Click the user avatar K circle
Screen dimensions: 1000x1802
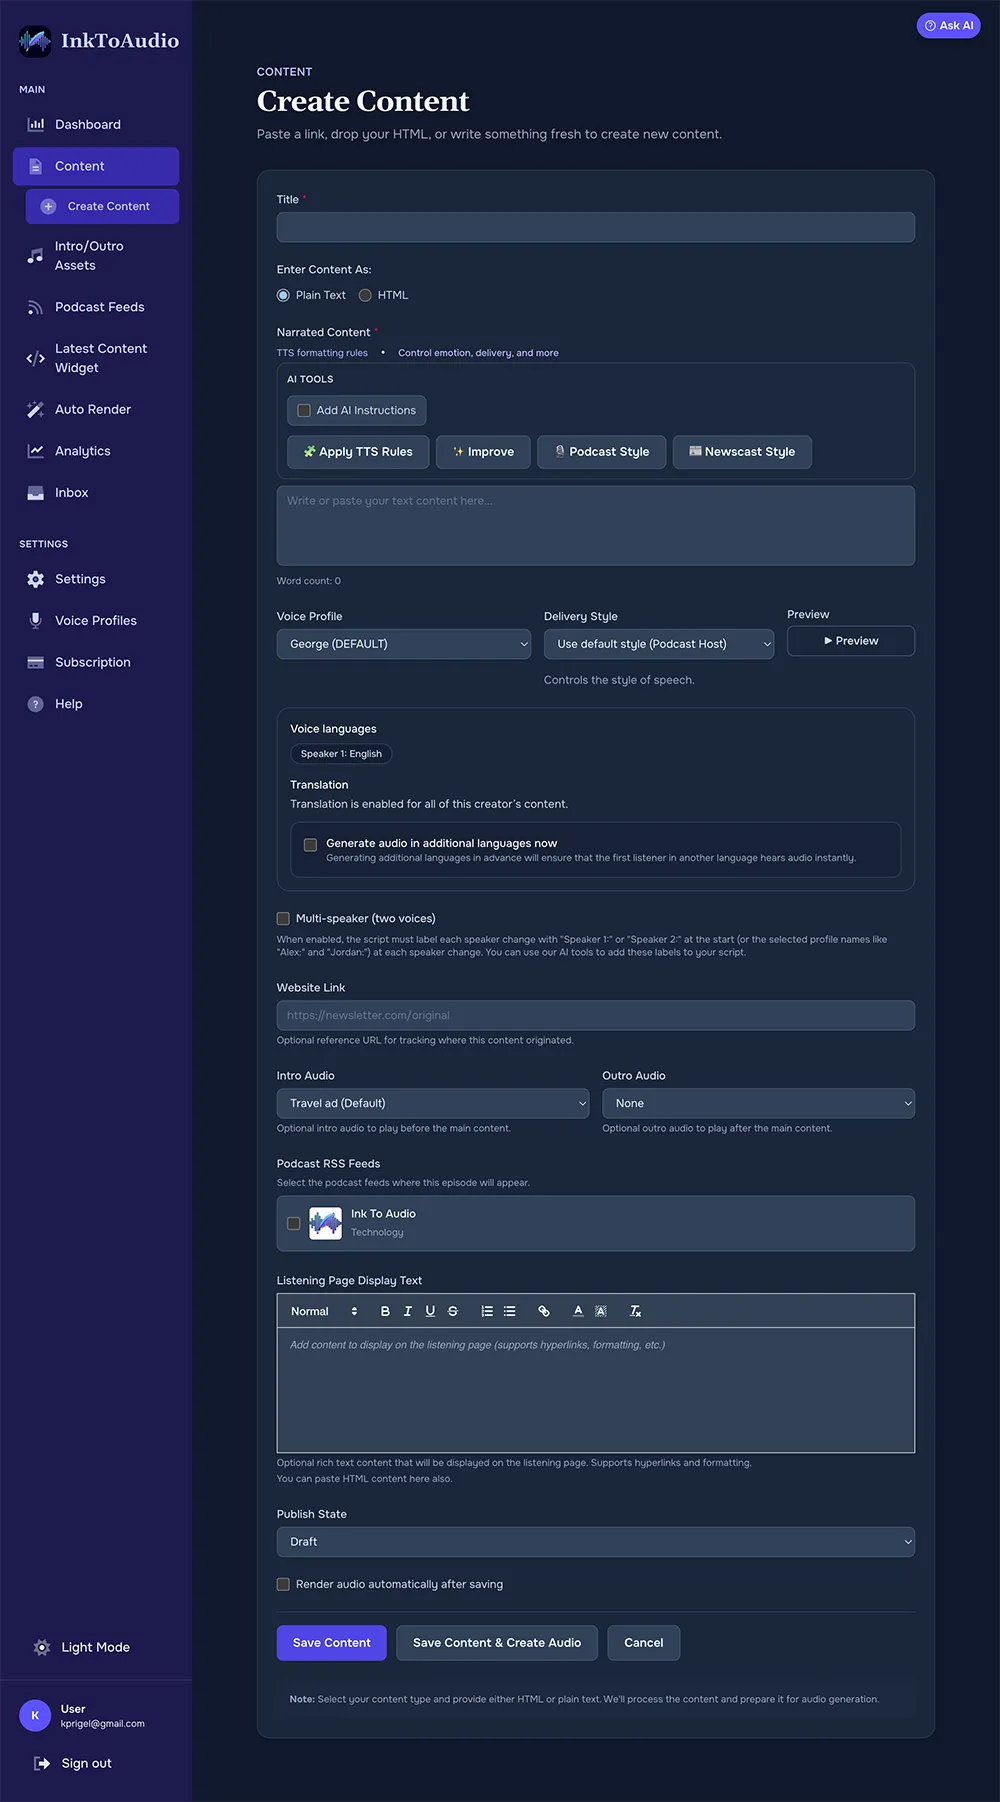point(35,1715)
